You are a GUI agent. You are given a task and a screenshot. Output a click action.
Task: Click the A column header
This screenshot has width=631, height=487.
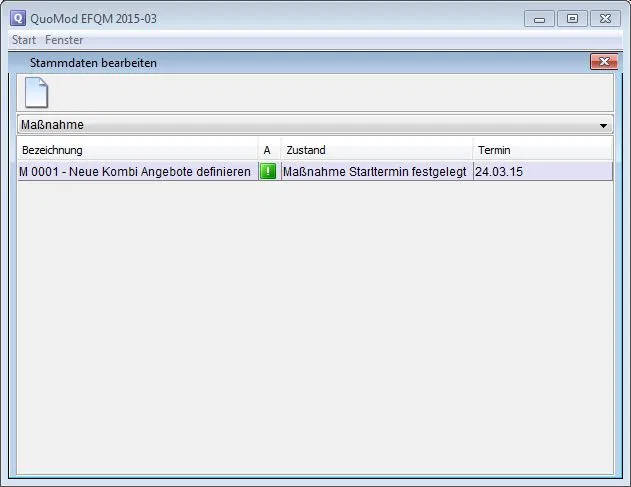pos(268,150)
